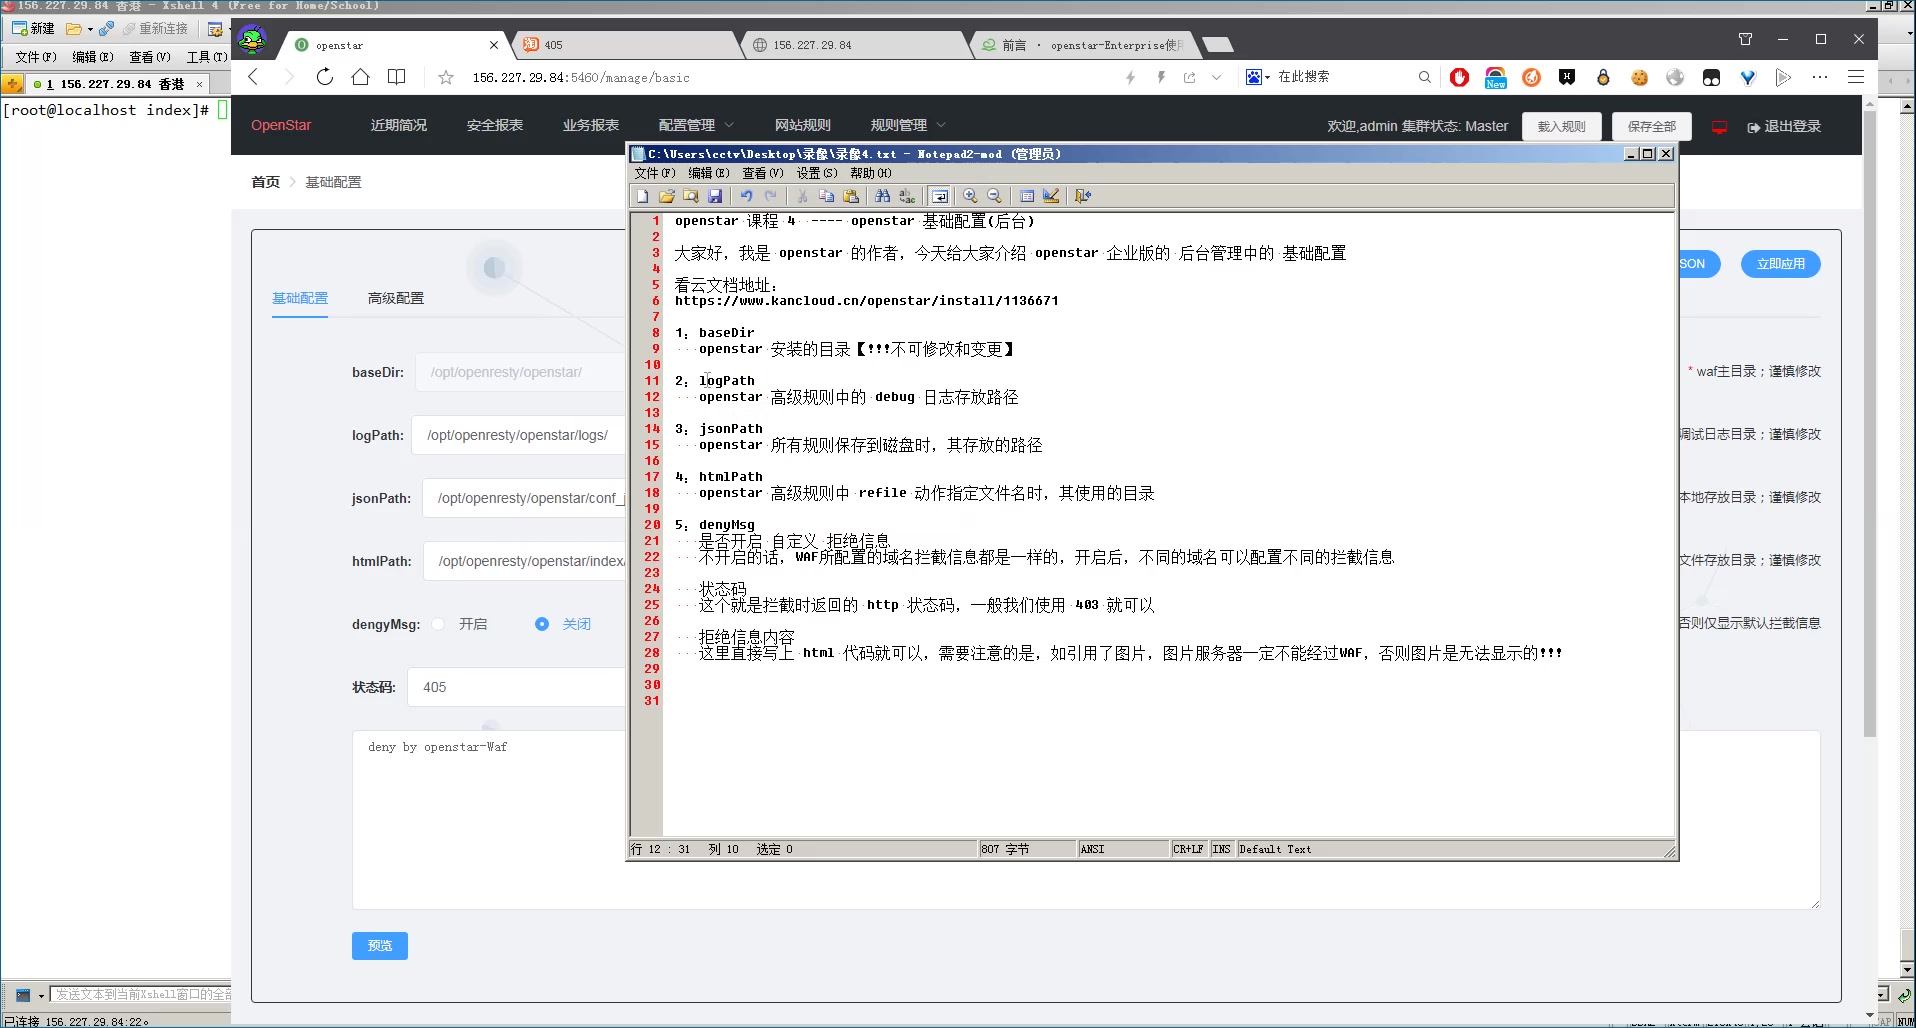Screen dimensions: 1916x1028
Task: Open the Replace tool in Notepad2 toolbar
Action: pyautogui.click(x=907, y=196)
